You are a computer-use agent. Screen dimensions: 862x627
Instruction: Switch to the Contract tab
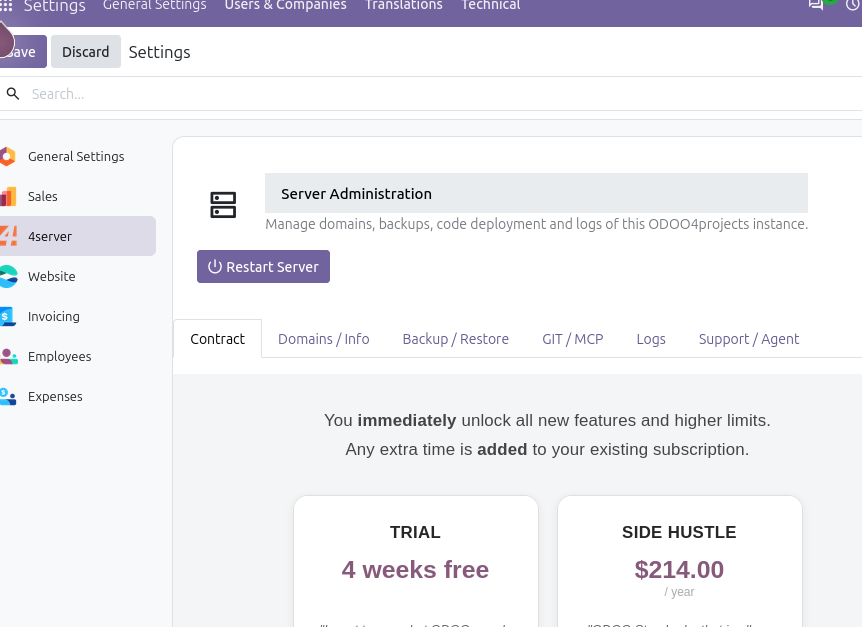pos(218,339)
